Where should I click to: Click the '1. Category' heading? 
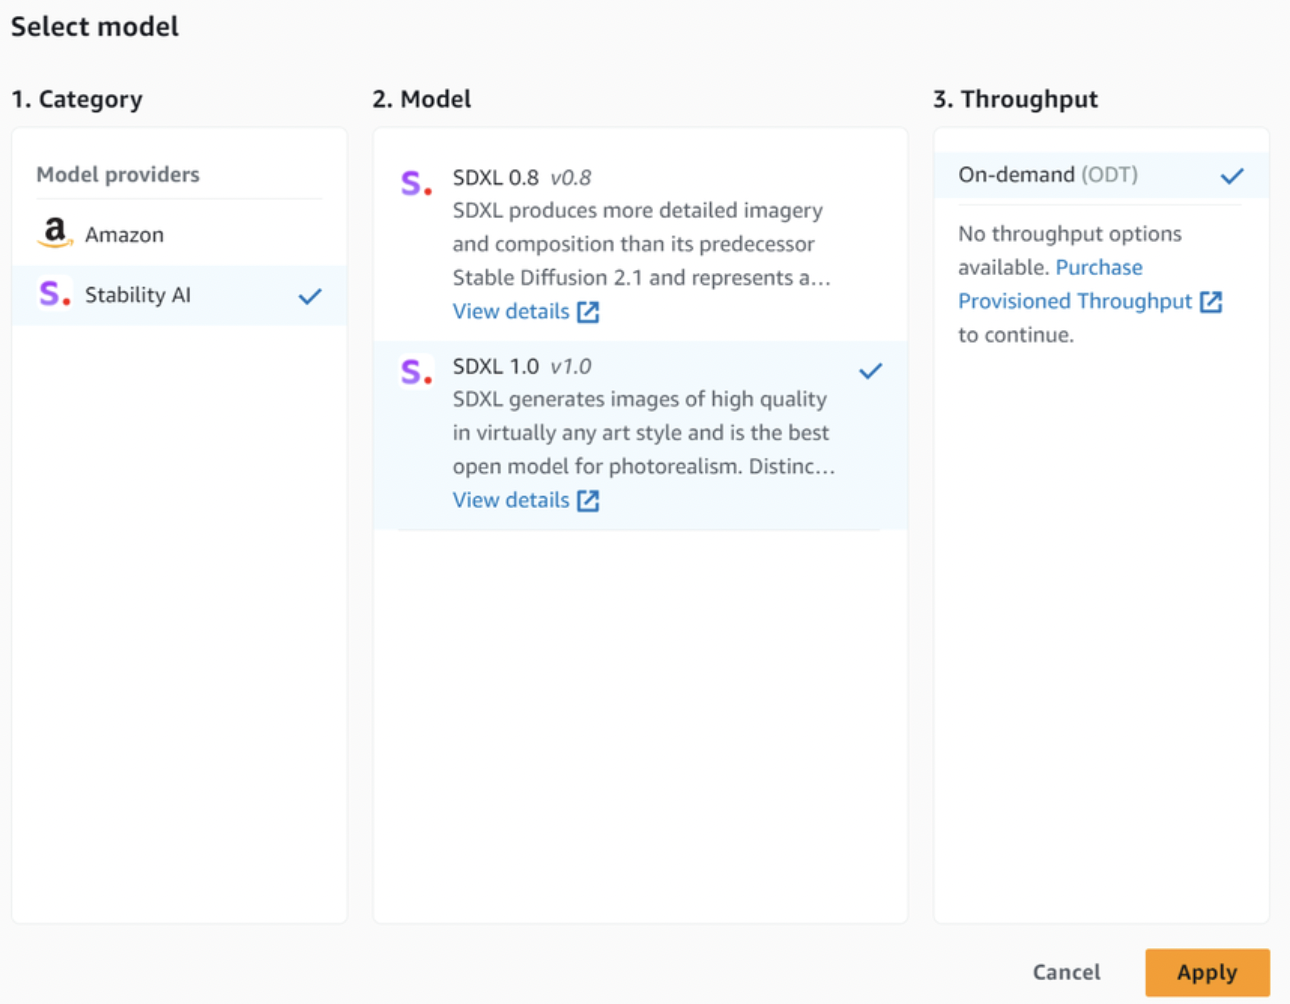click(x=77, y=99)
